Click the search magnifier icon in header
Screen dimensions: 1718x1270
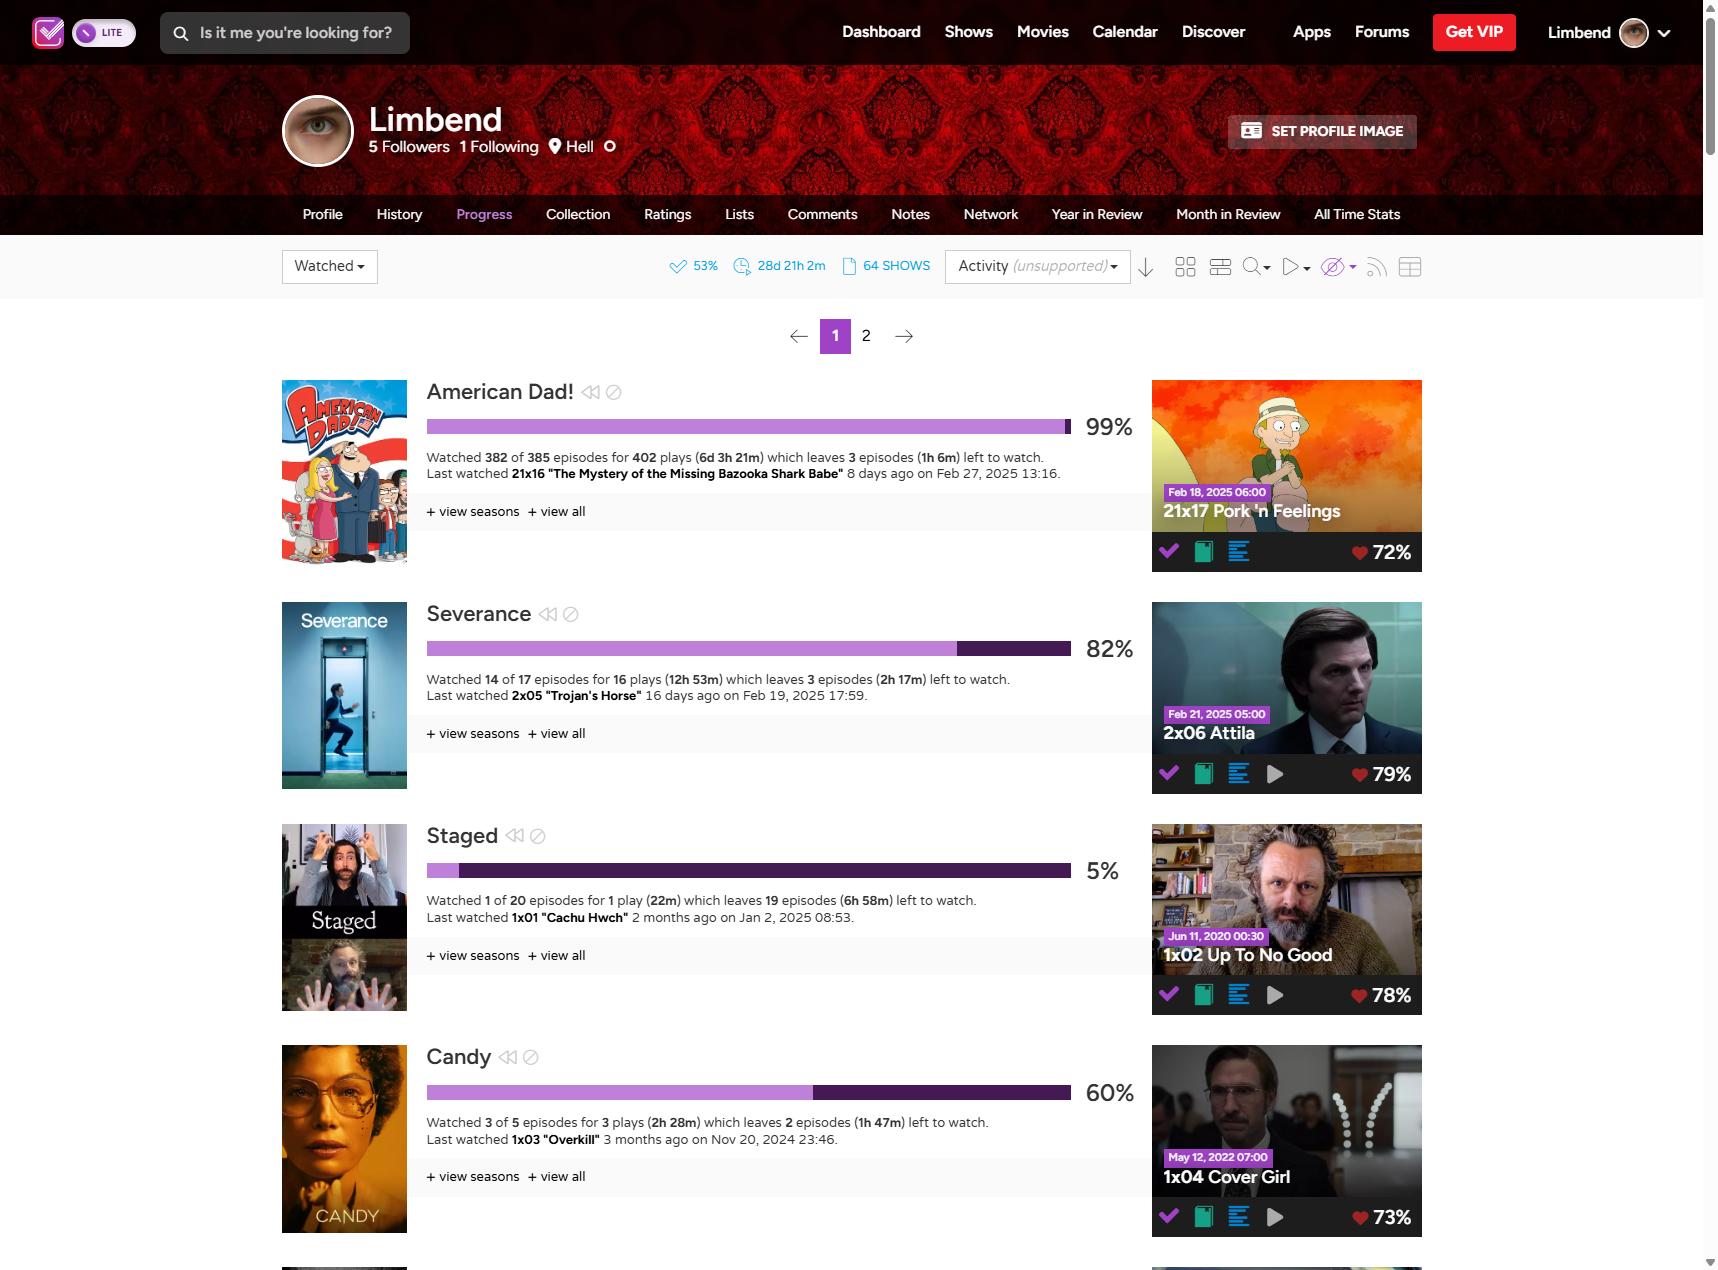(x=181, y=33)
